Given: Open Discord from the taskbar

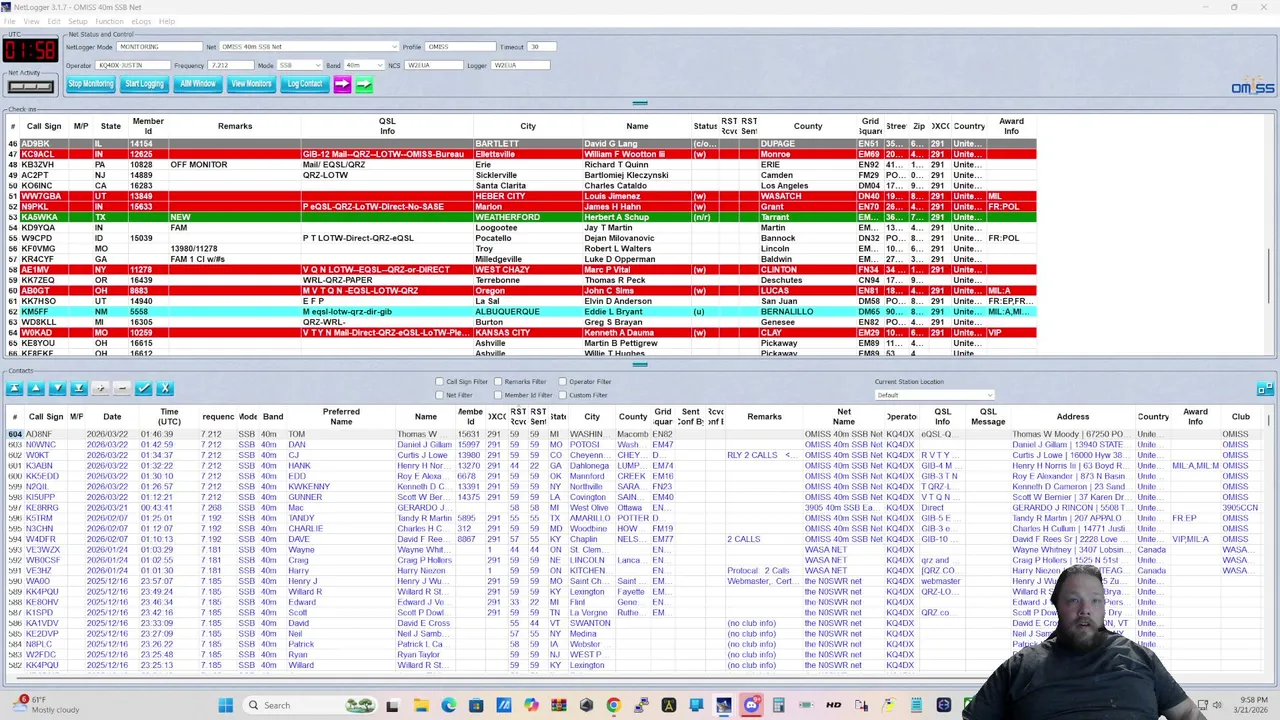Looking at the screenshot, I should pyautogui.click(x=751, y=705).
